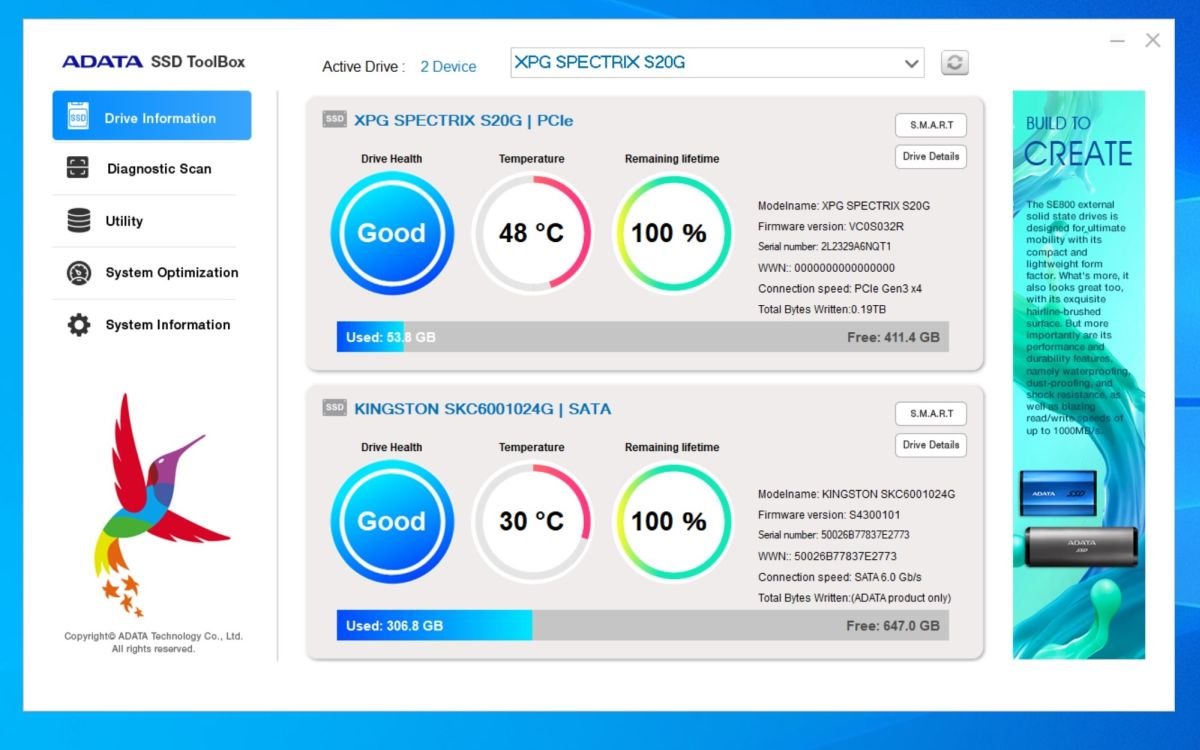Open S.M.A.R.T for XPG SPECTRIX S20G

[x=930, y=125]
